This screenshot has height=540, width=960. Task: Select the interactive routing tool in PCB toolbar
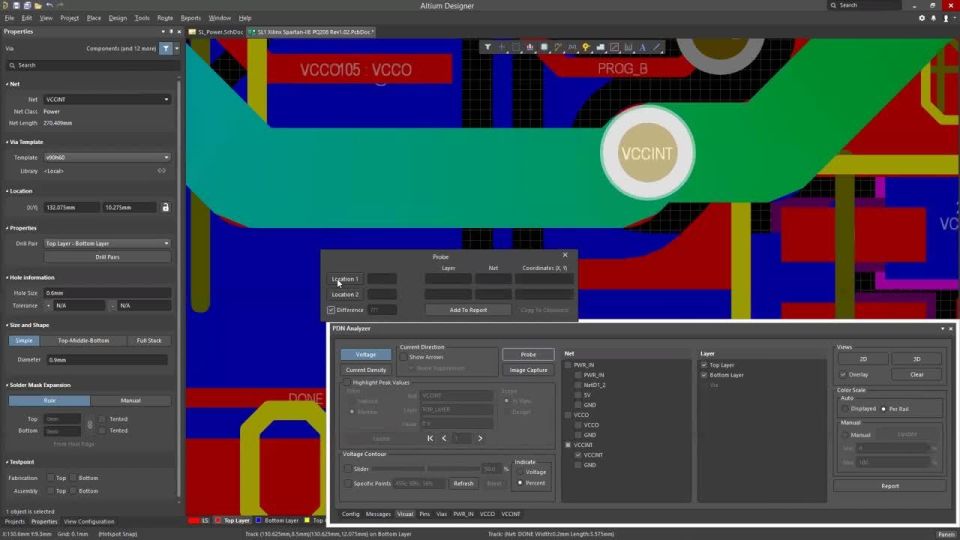tap(558, 47)
